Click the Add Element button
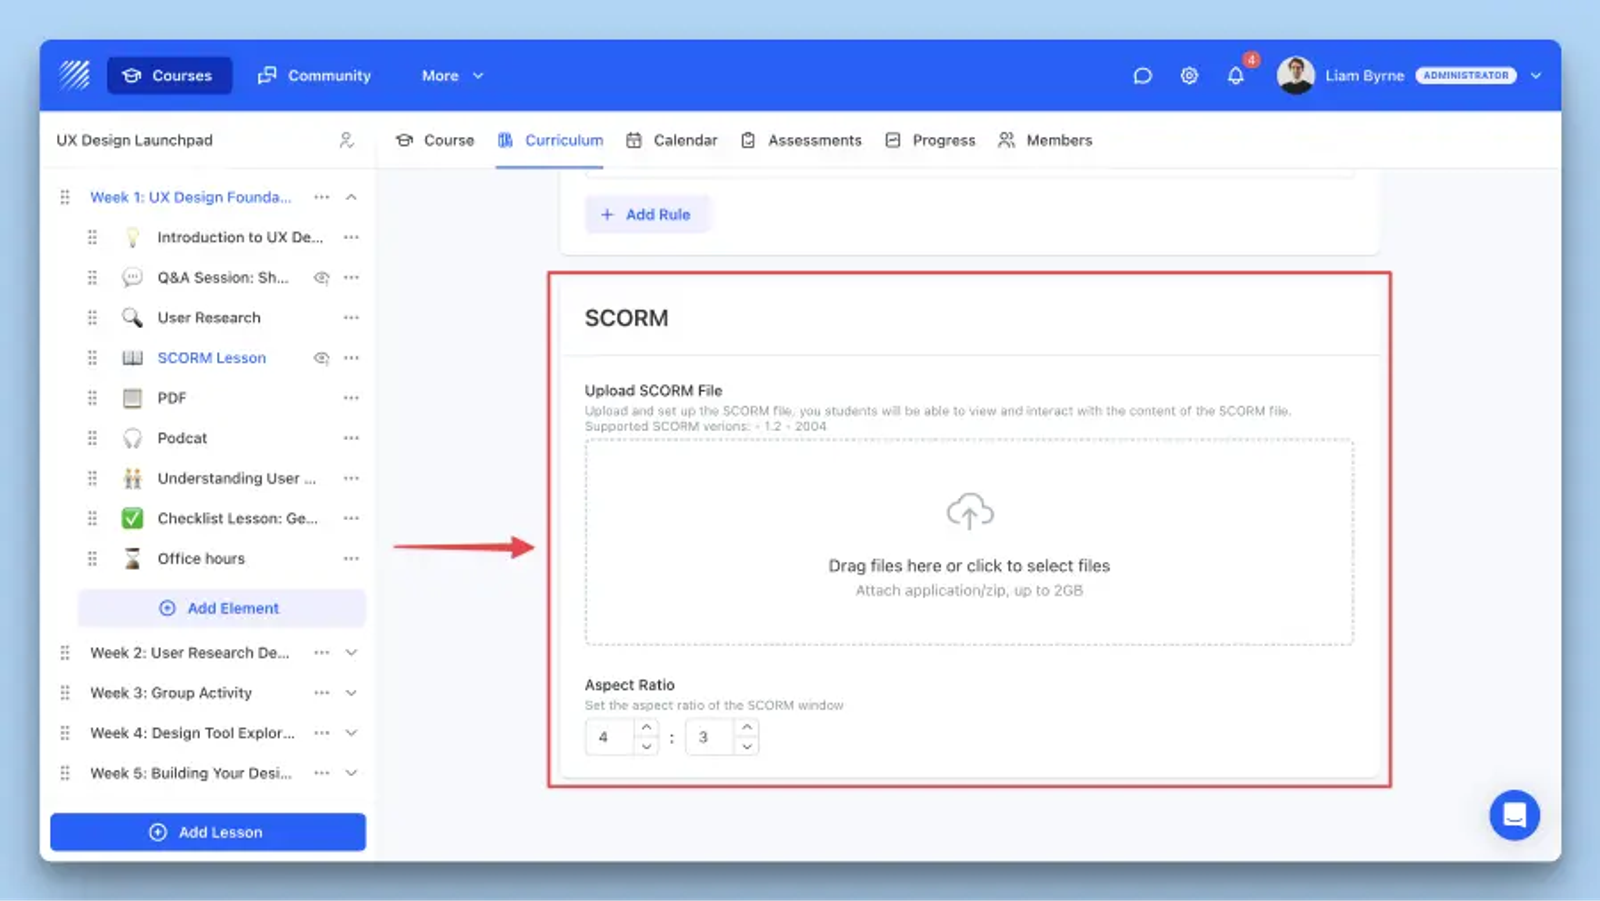The height and width of the screenshot is (901, 1600). click(x=222, y=608)
